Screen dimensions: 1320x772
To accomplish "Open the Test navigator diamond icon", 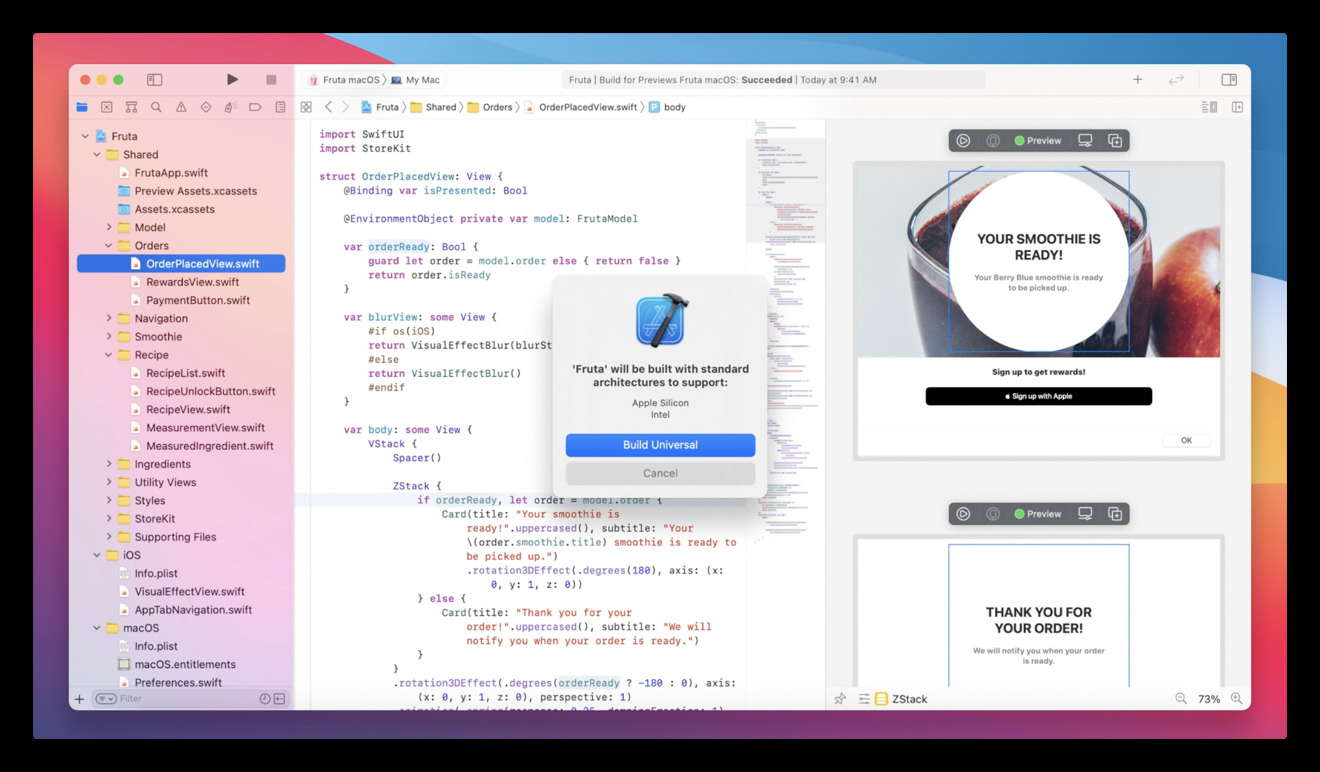I will click(206, 107).
